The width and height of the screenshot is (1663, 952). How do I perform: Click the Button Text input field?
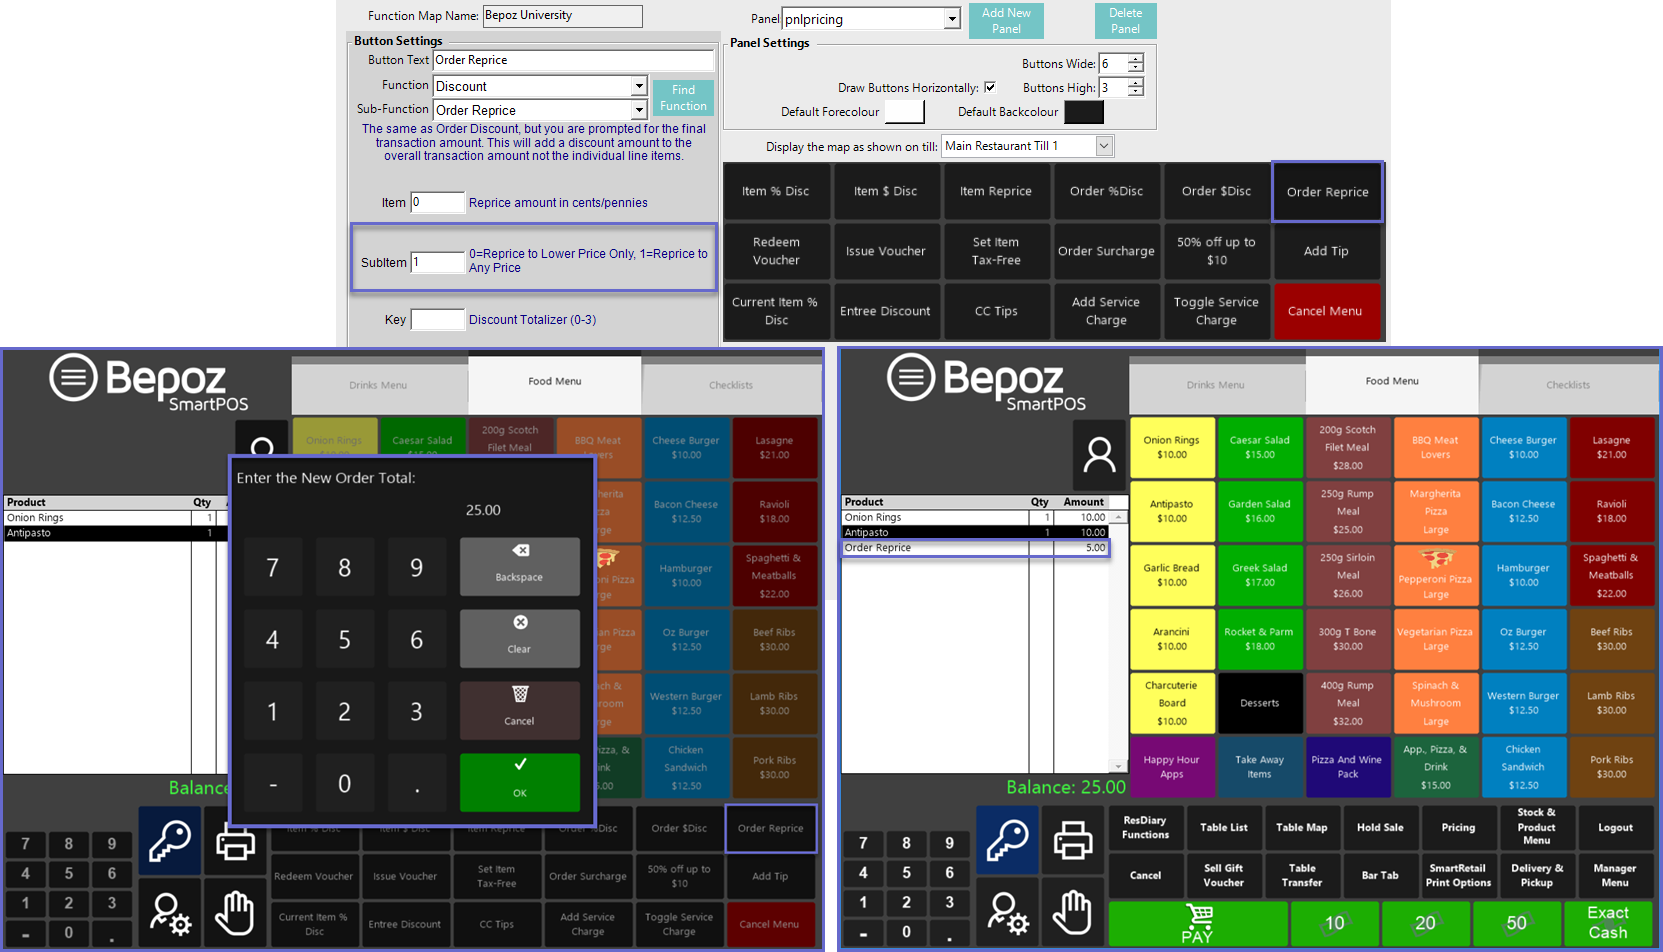point(573,60)
